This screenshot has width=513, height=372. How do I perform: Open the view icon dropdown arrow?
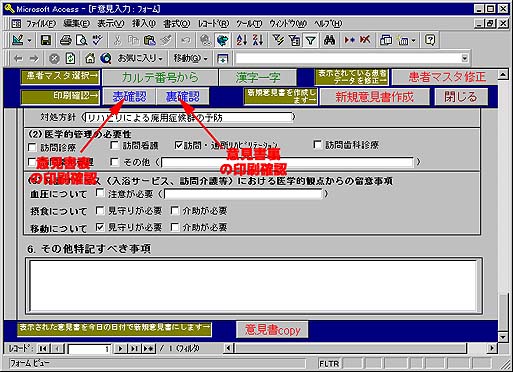tap(29, 41)
